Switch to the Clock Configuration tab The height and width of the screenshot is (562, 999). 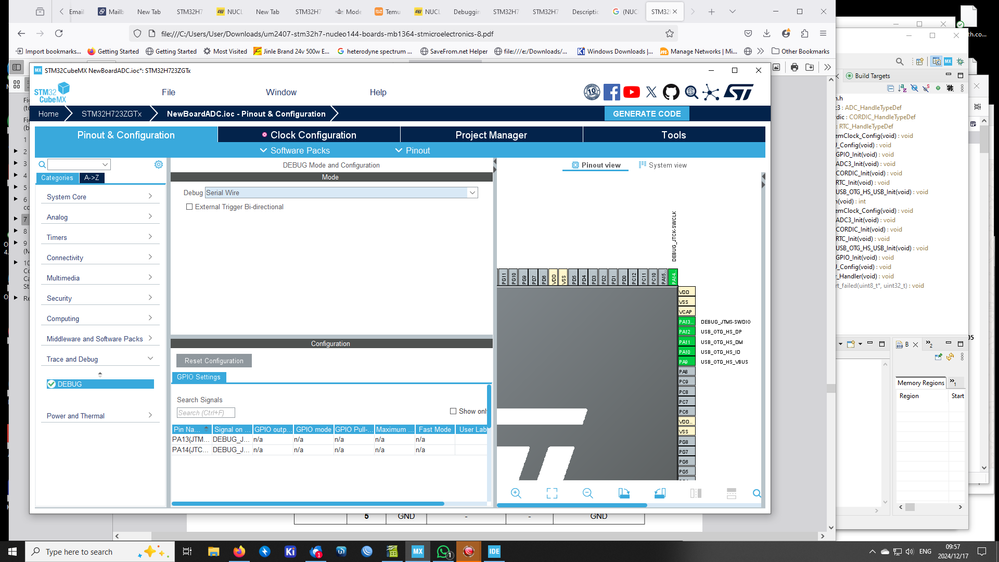pyautogui.click(x=309, y=135)
